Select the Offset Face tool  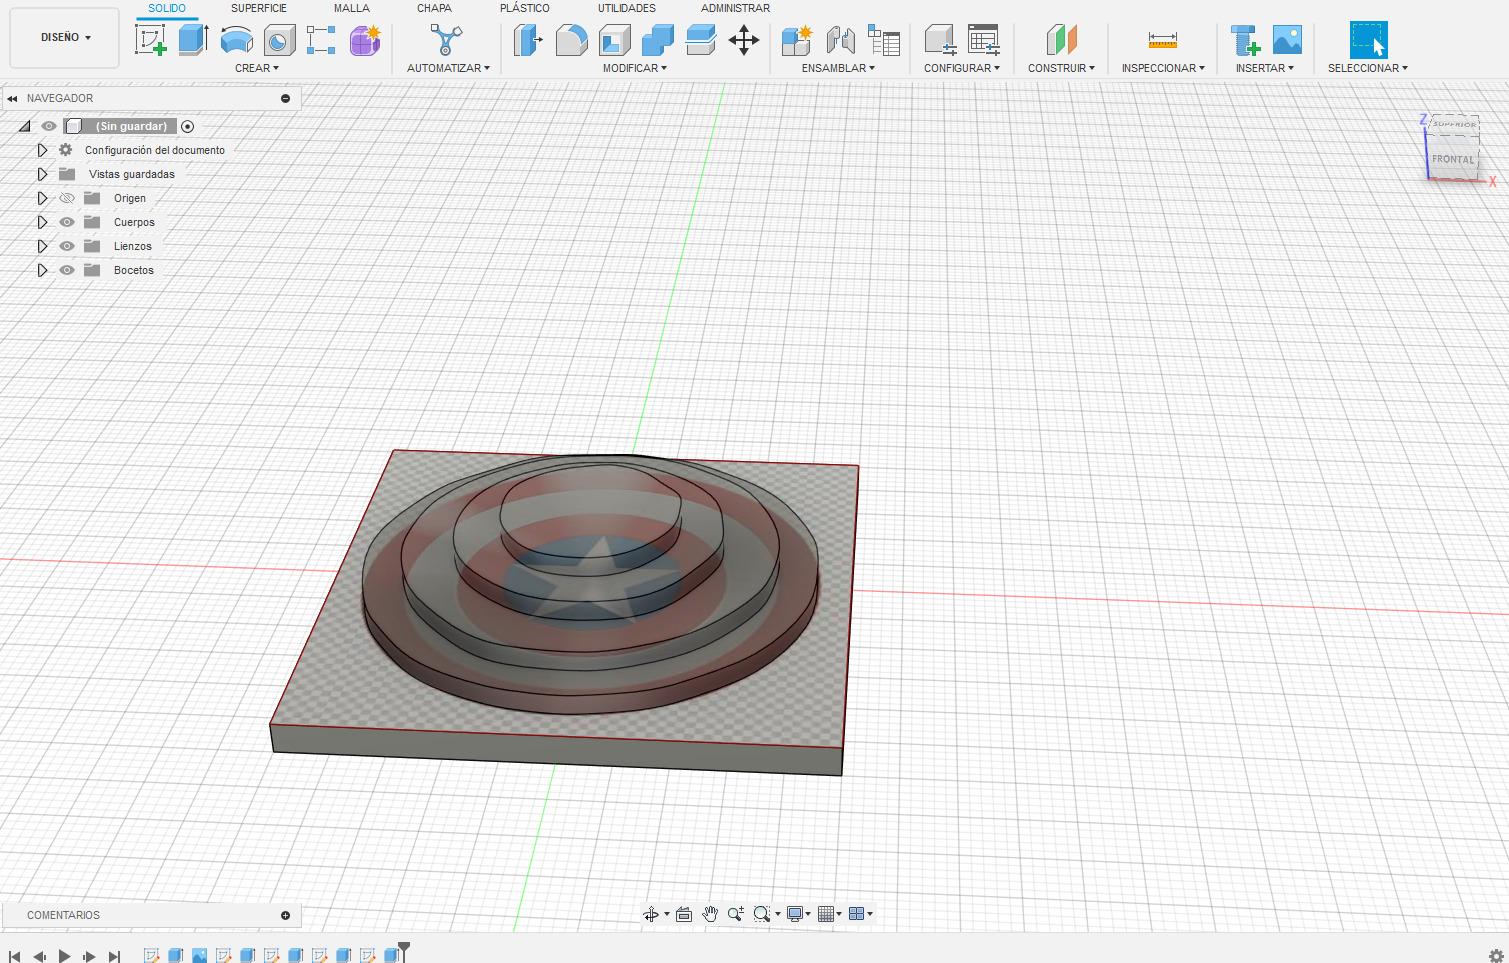[x=701, y=40]
